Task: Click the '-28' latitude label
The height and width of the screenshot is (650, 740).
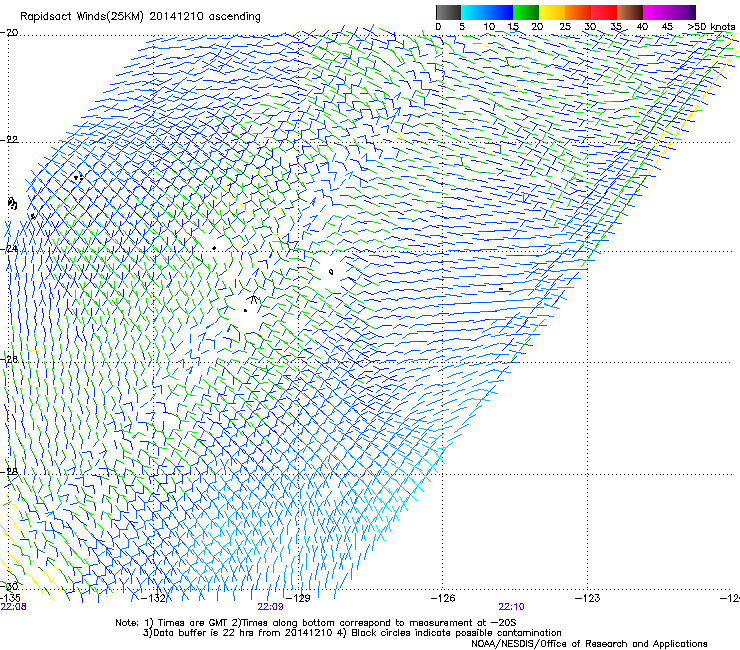Action: pyautogui.click(x=9, y=472)
